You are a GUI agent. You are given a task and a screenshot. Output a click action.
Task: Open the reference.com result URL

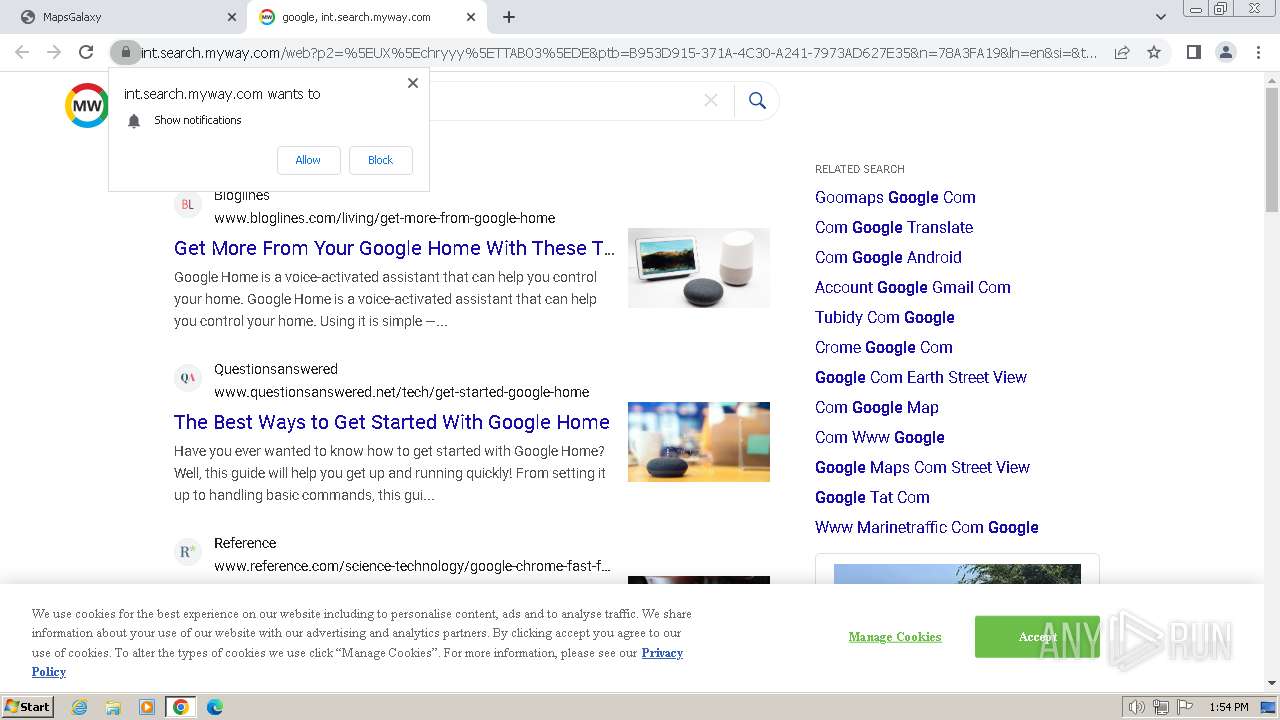tap(412, 566)
